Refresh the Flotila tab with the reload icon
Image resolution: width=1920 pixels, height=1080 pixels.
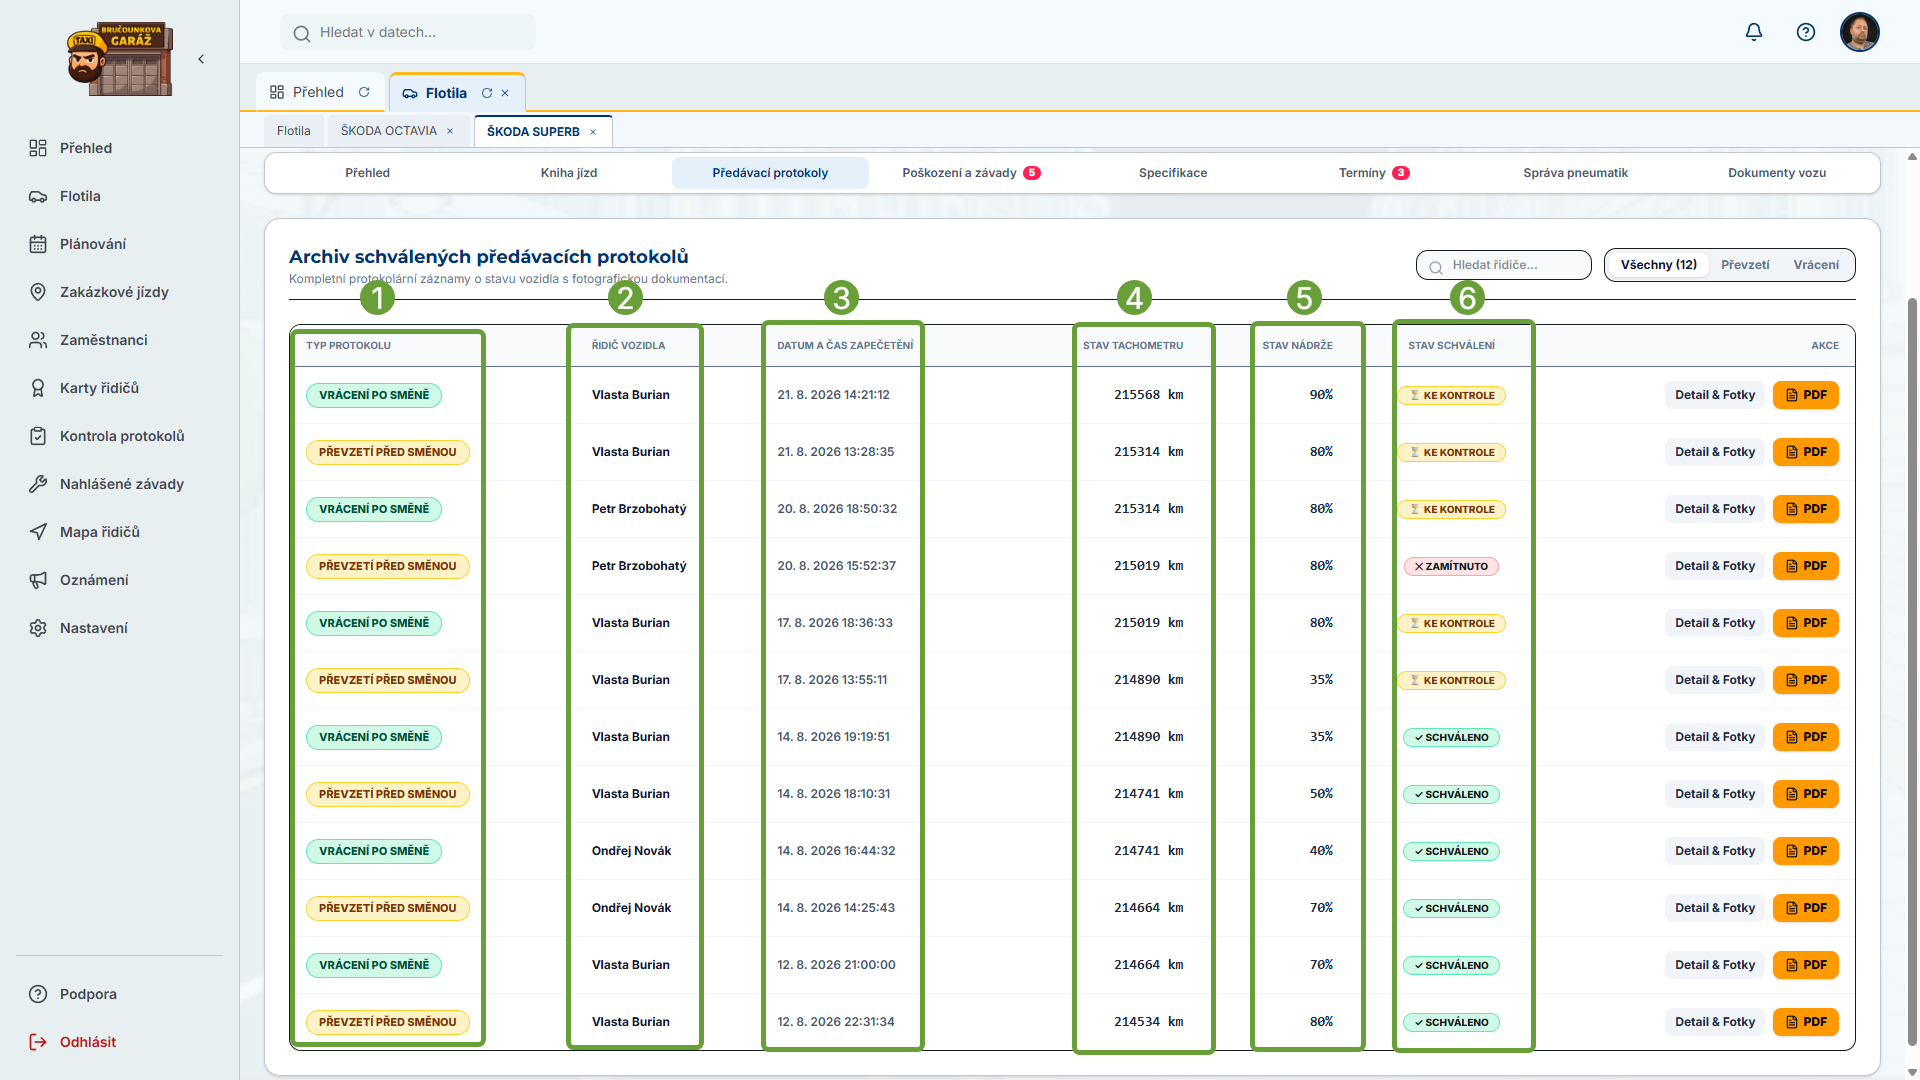coord(487,93)
